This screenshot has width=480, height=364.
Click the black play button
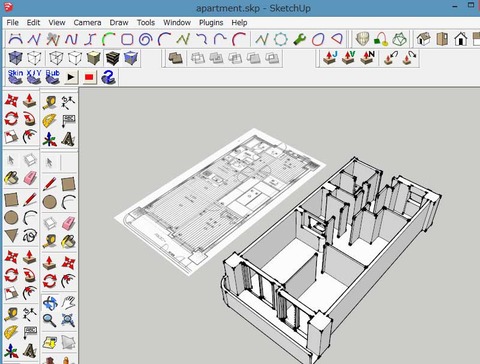71,77
